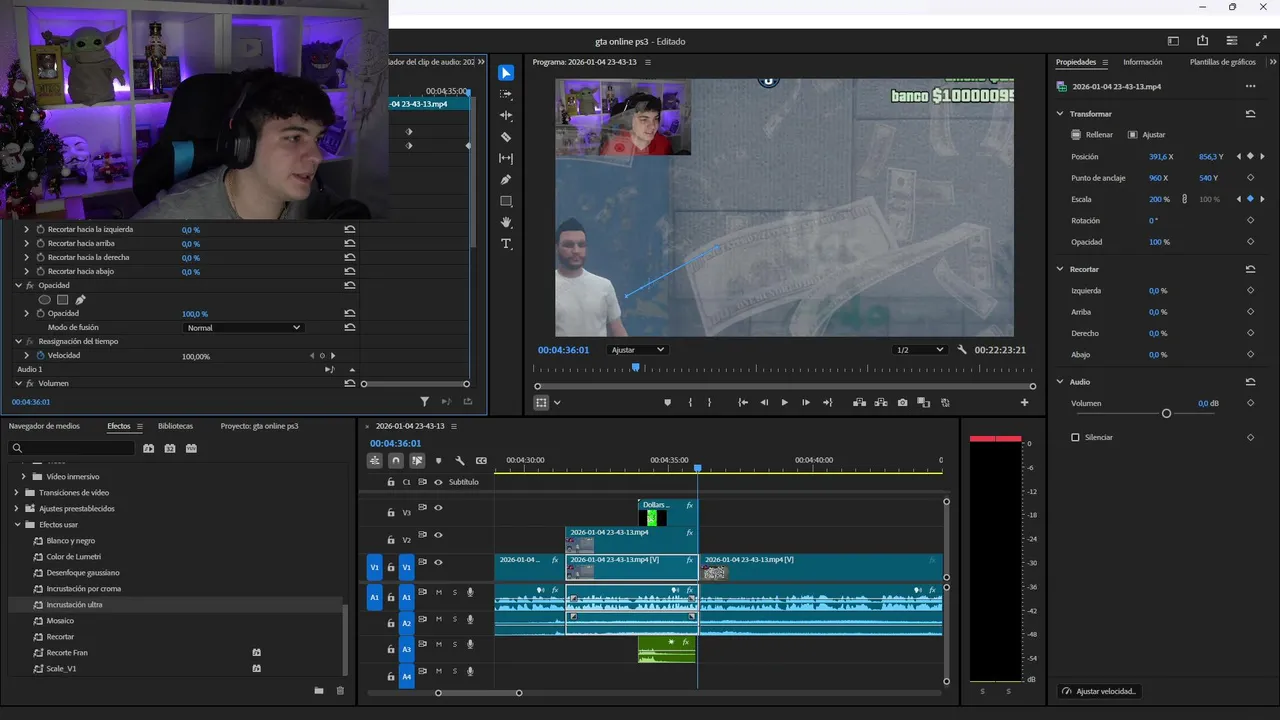Toggle V2 track visibility eye
This screenshot has width=1280, height=720.
click(x=438, y=535)
